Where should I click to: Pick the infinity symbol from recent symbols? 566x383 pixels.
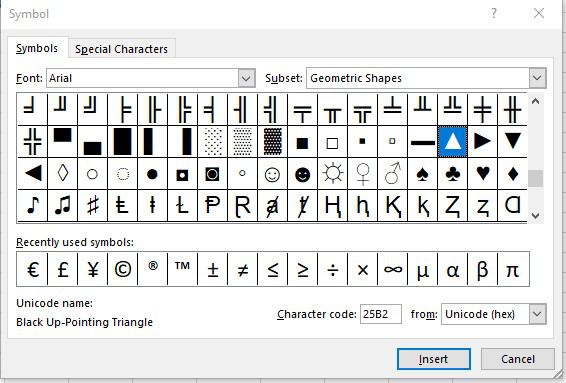[392, 269]
